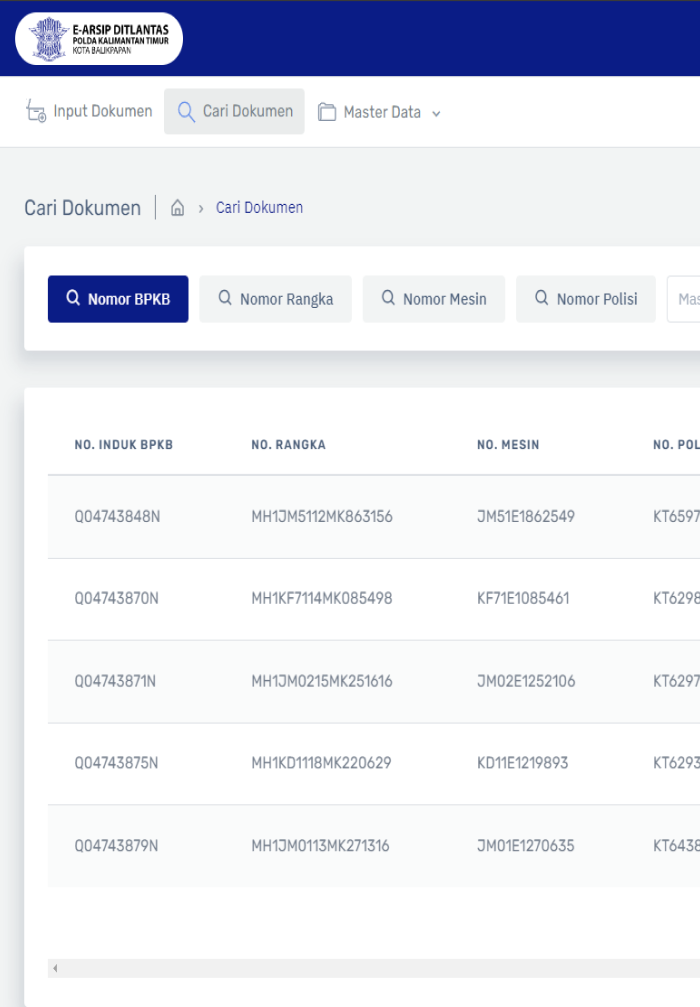Viewport: 700px width, 1007px height.
Task: Click the NO. MESIN column header
Action: tap(508, 445)
